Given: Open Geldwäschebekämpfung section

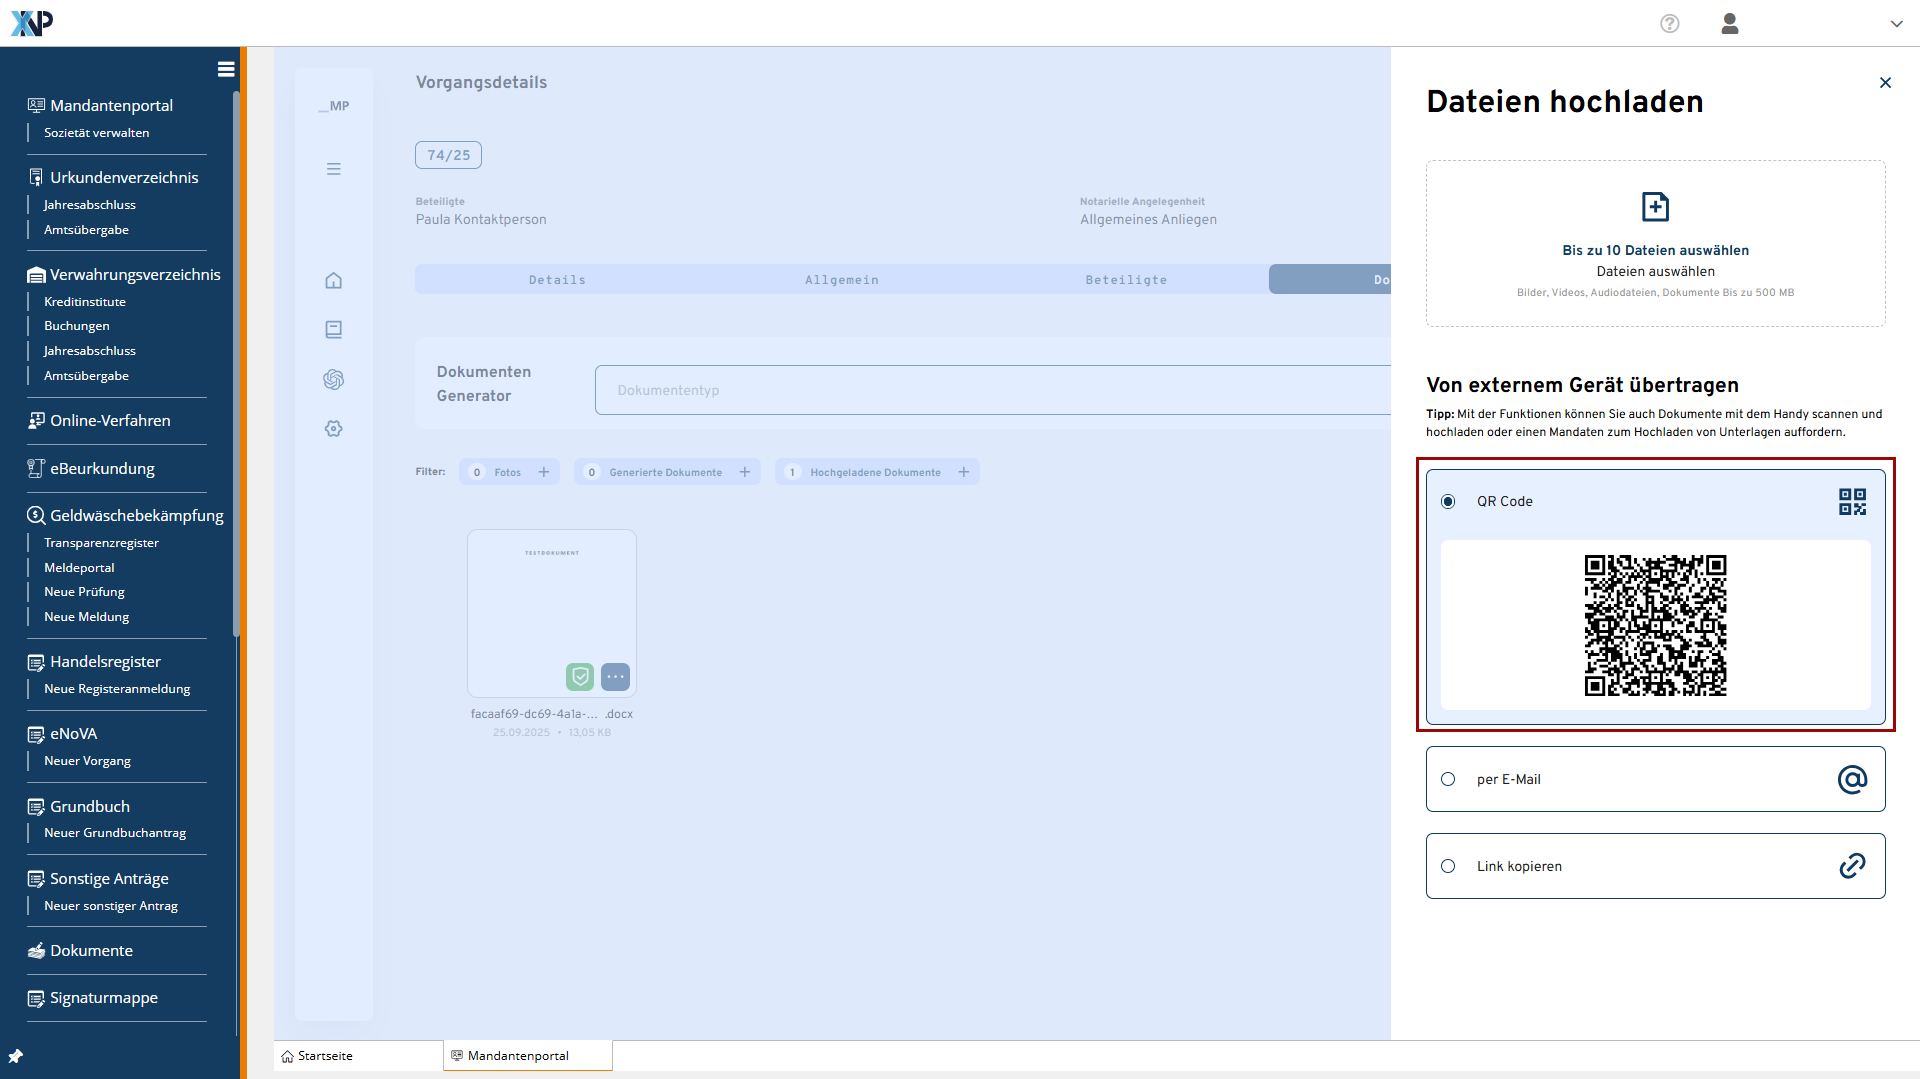Looking at the screenshot, I should pyautogui.click(x=137, y=516).
